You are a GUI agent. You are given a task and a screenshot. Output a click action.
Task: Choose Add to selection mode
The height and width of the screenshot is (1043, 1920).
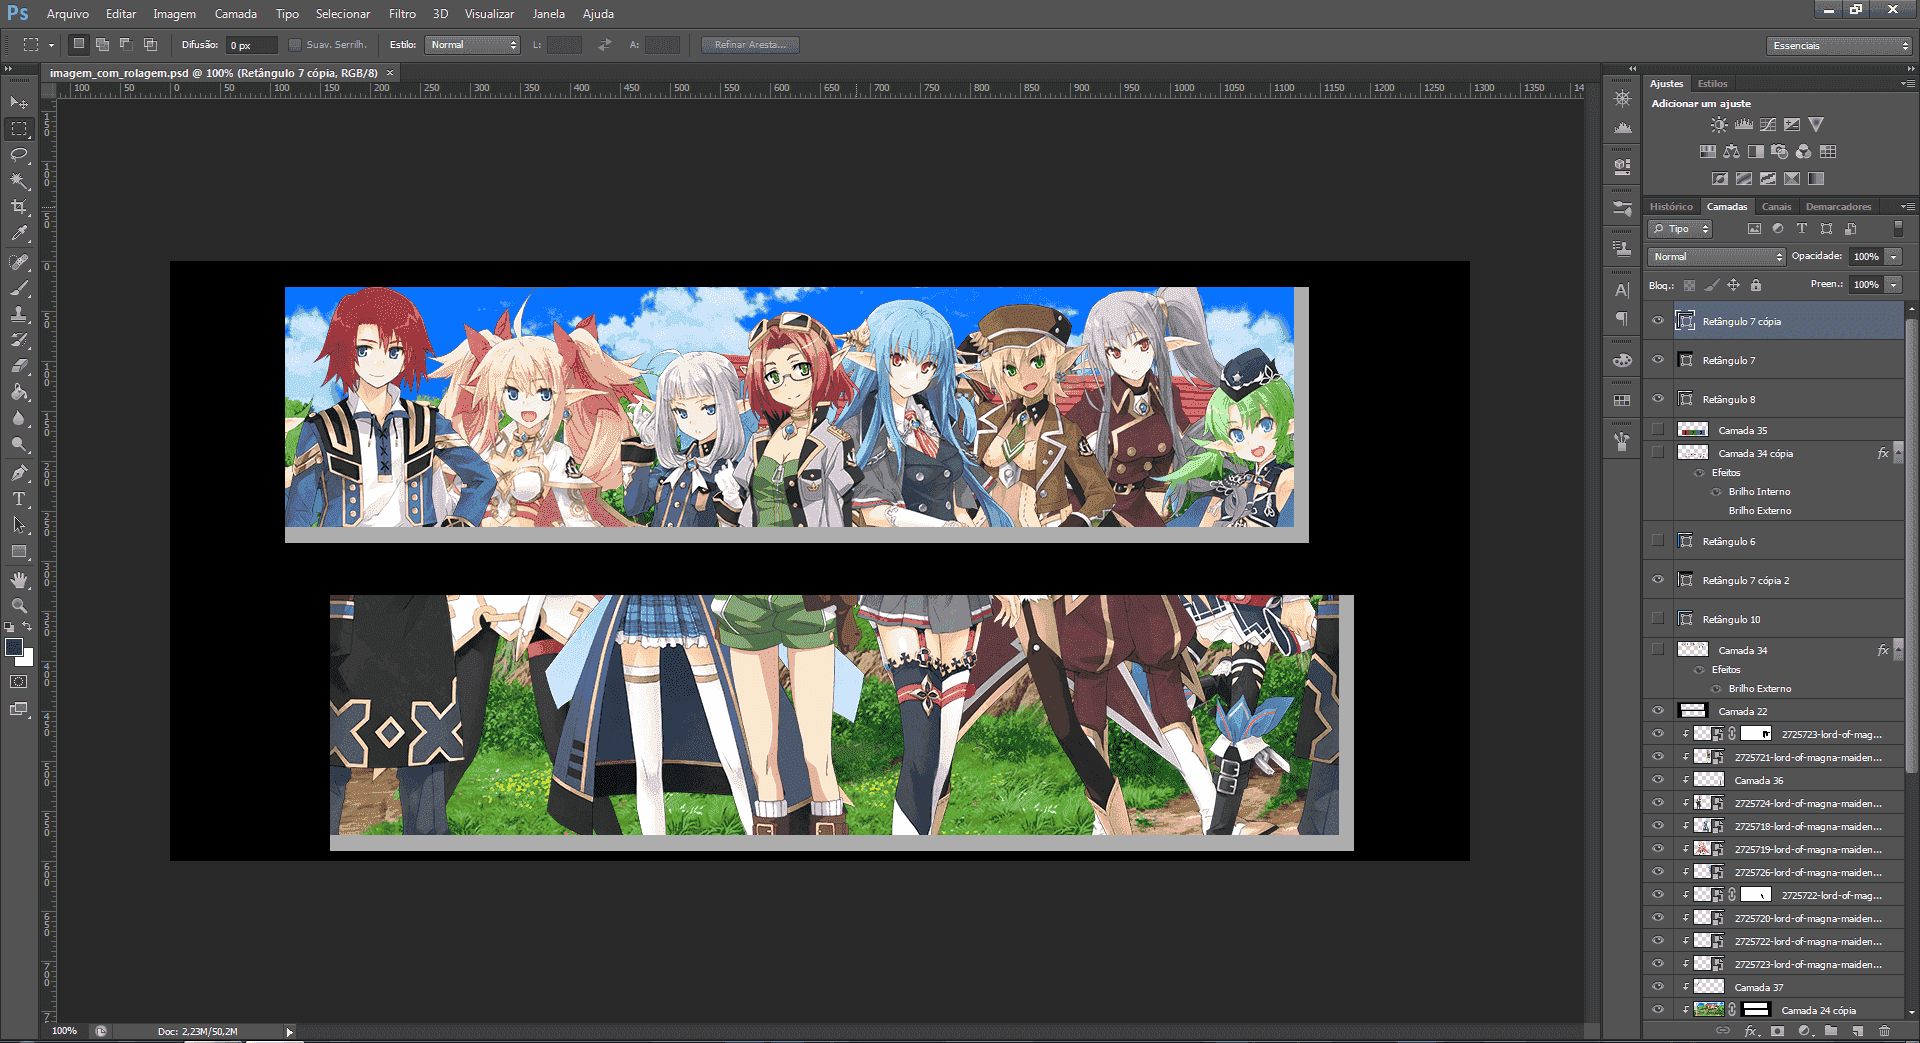click(x=102, y=45)
